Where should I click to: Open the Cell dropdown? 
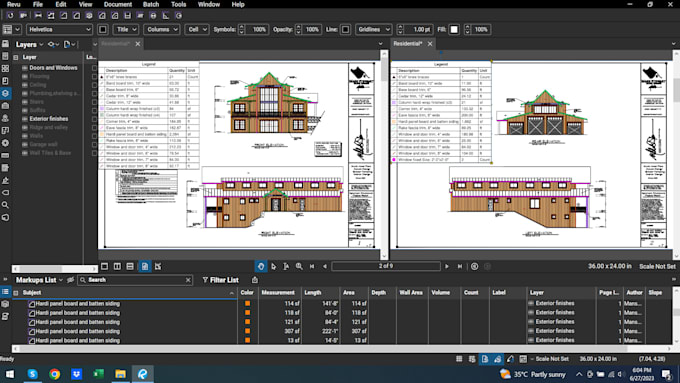pos(196,29)
